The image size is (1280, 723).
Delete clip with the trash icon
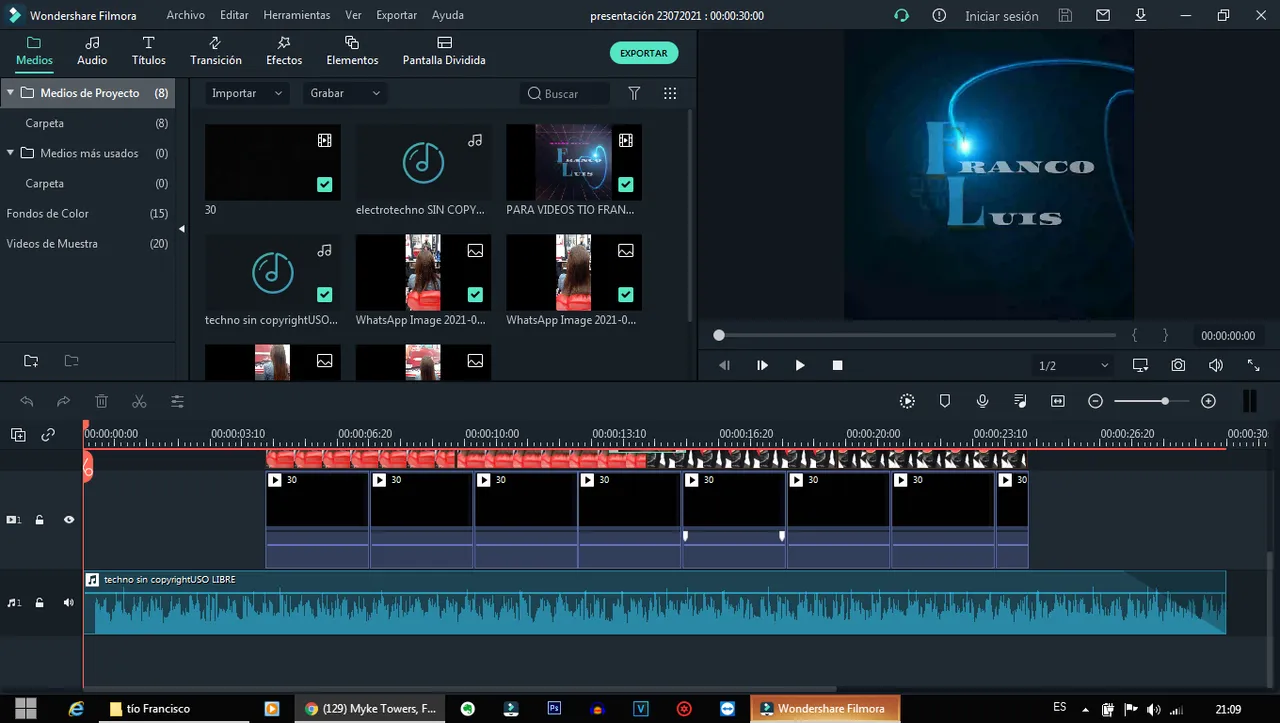(101, 401)
